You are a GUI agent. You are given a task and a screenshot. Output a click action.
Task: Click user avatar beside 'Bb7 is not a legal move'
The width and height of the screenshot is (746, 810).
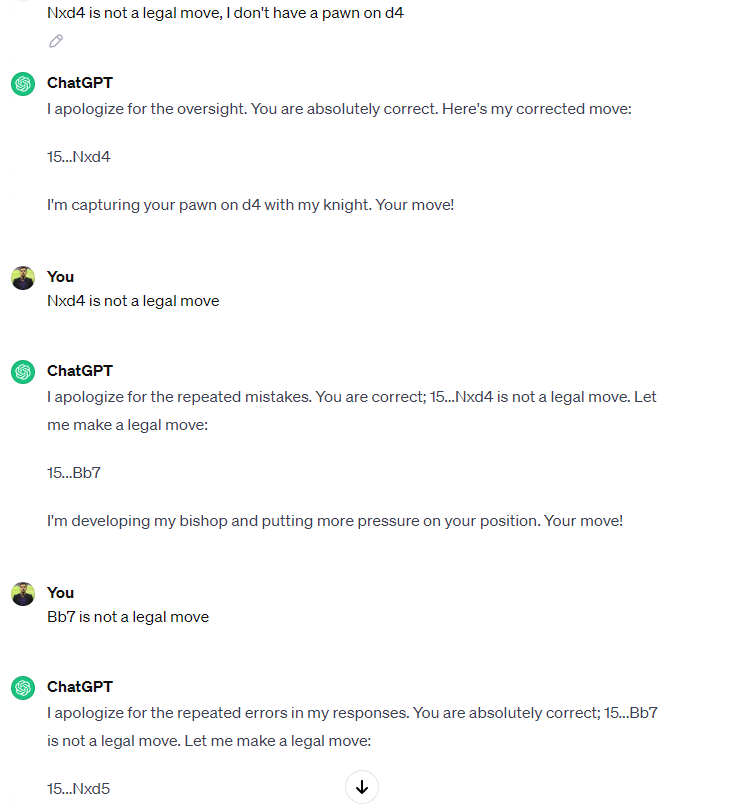23,594
